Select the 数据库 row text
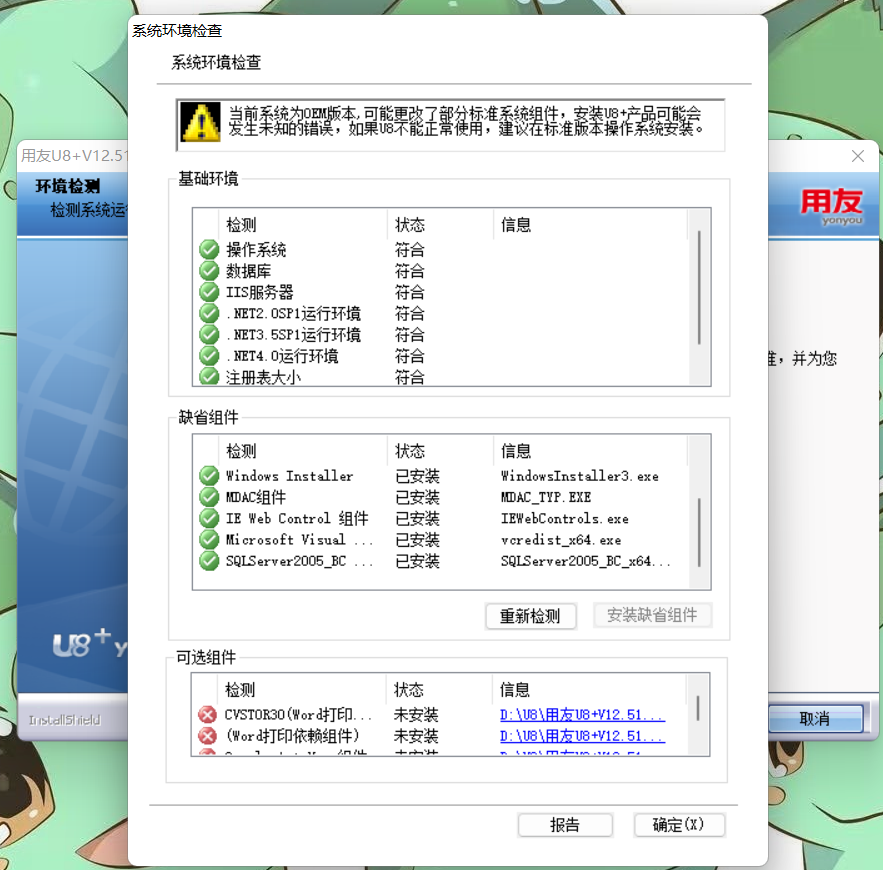883x870 pixels. pyautogui.click(x=248, y=271)
